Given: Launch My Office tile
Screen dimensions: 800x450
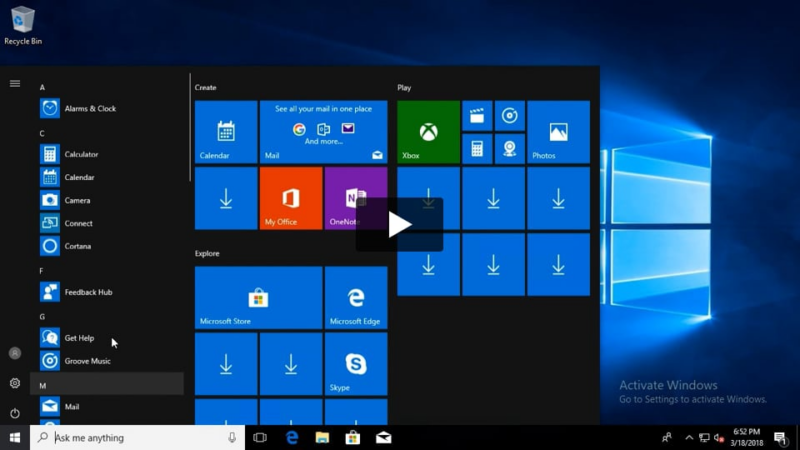Looking at the screenshot, I should point(290,198).
